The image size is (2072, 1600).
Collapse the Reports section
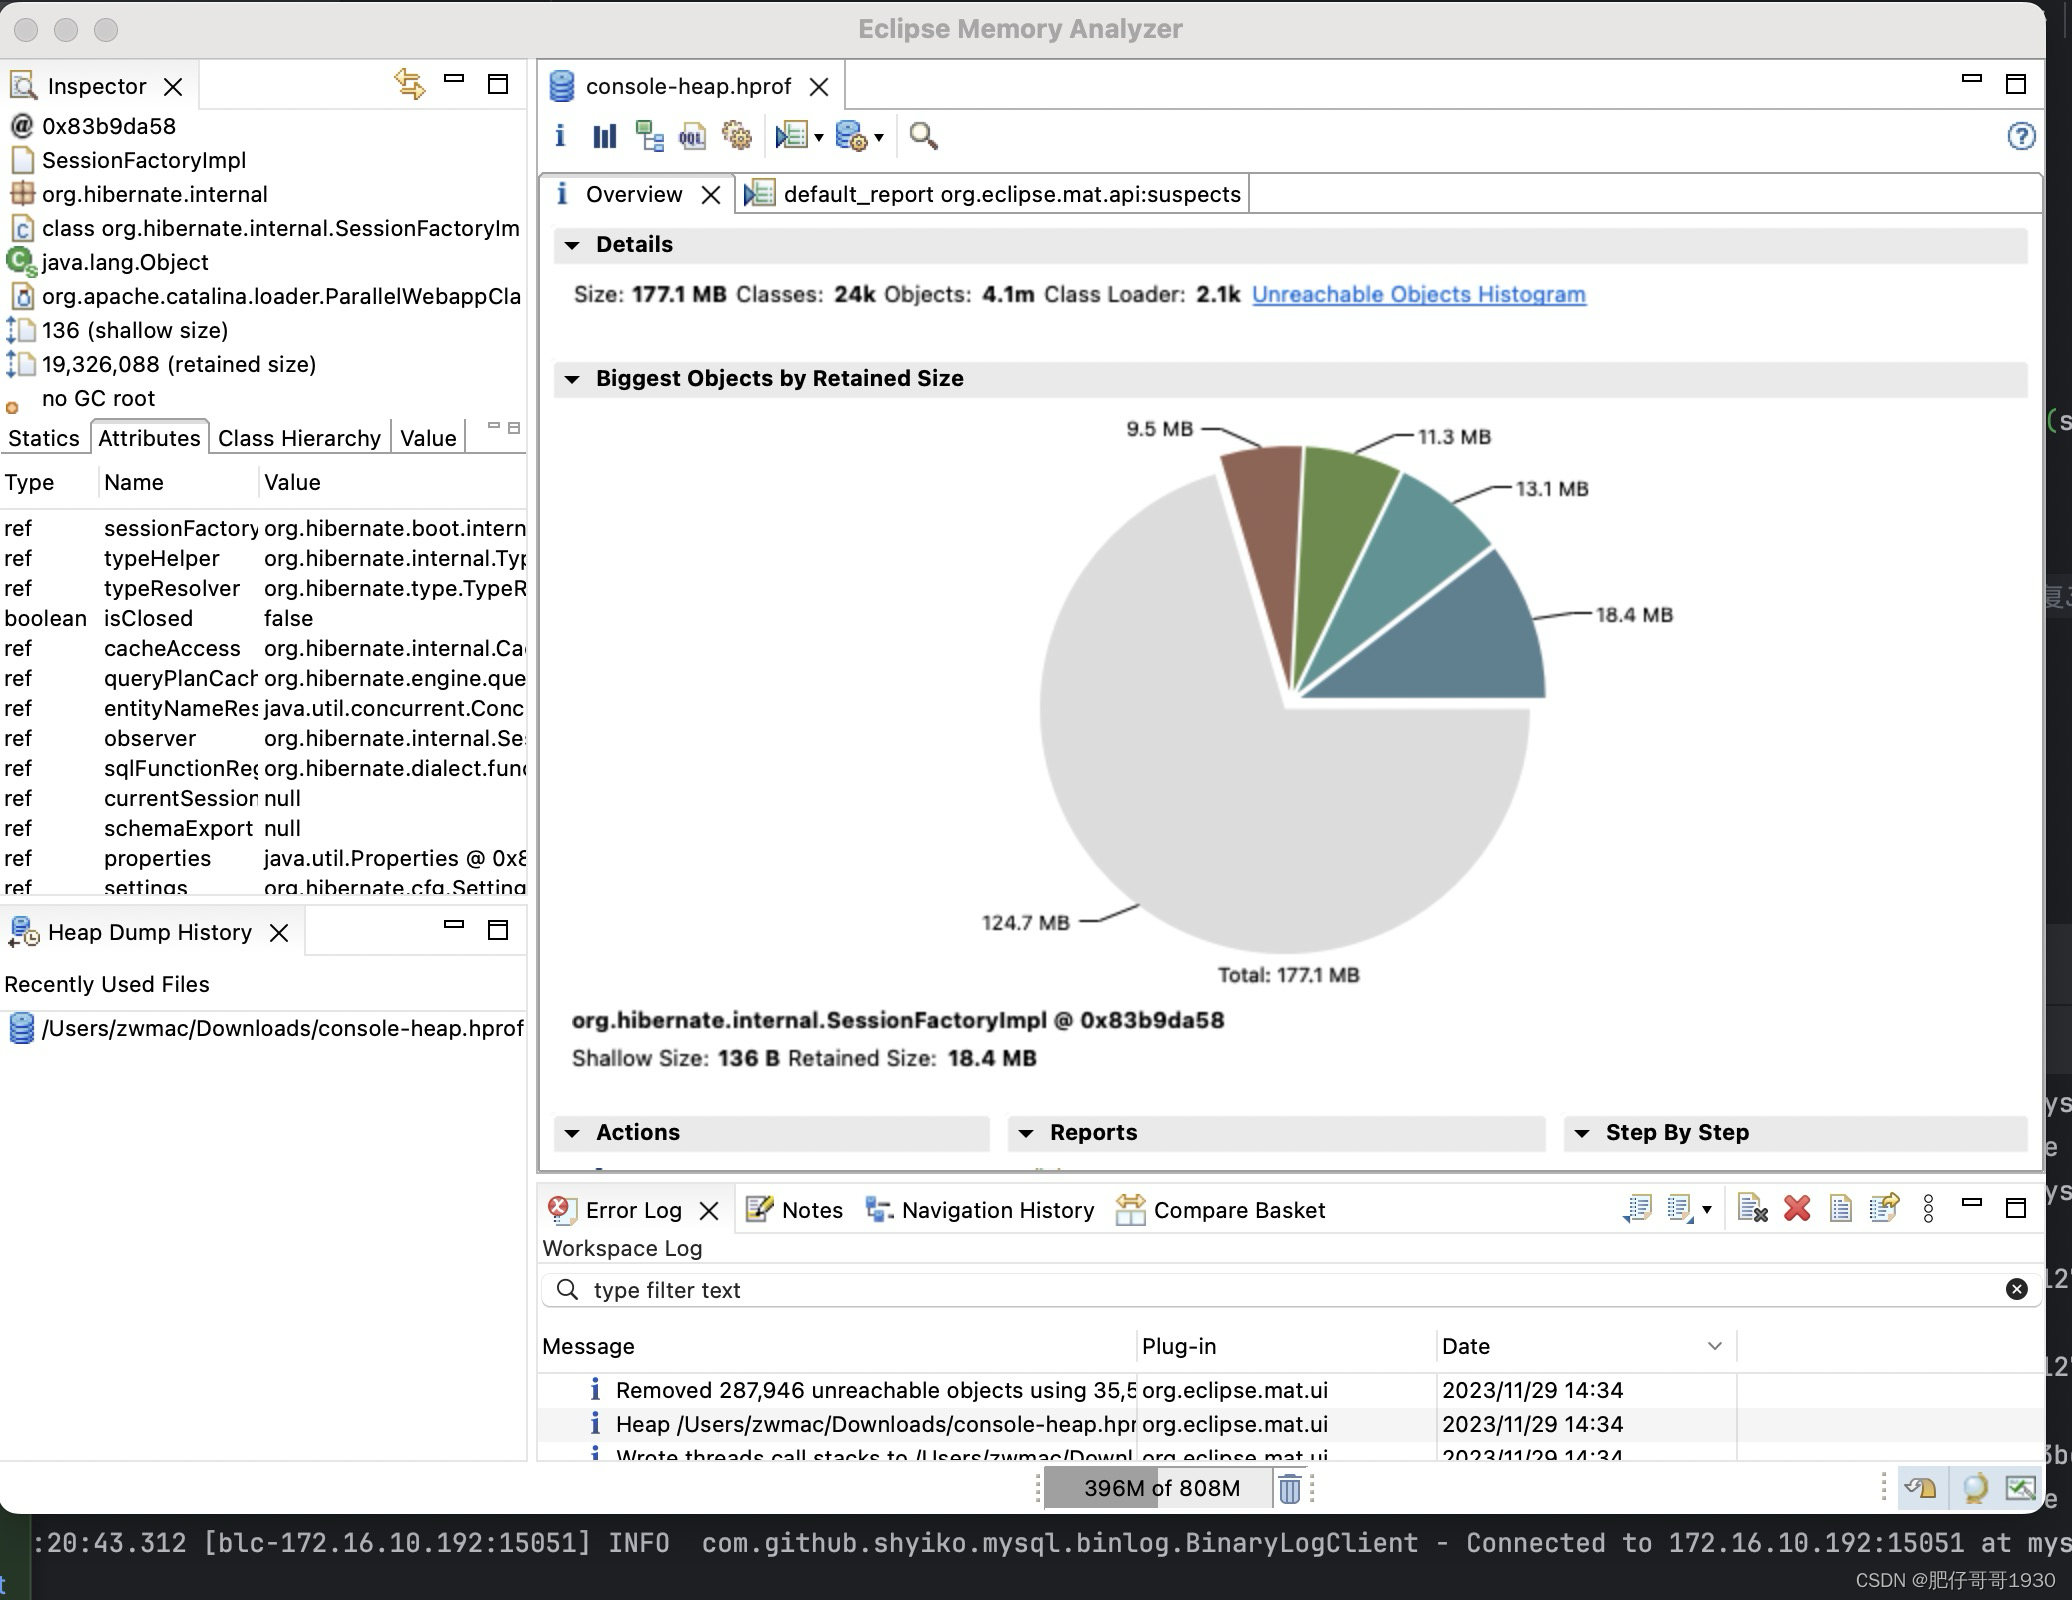click(x=1026, y=1133)
